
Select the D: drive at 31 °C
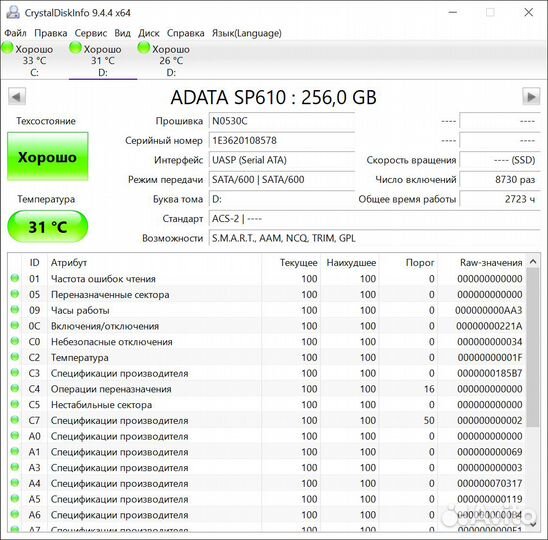point(103,60)
